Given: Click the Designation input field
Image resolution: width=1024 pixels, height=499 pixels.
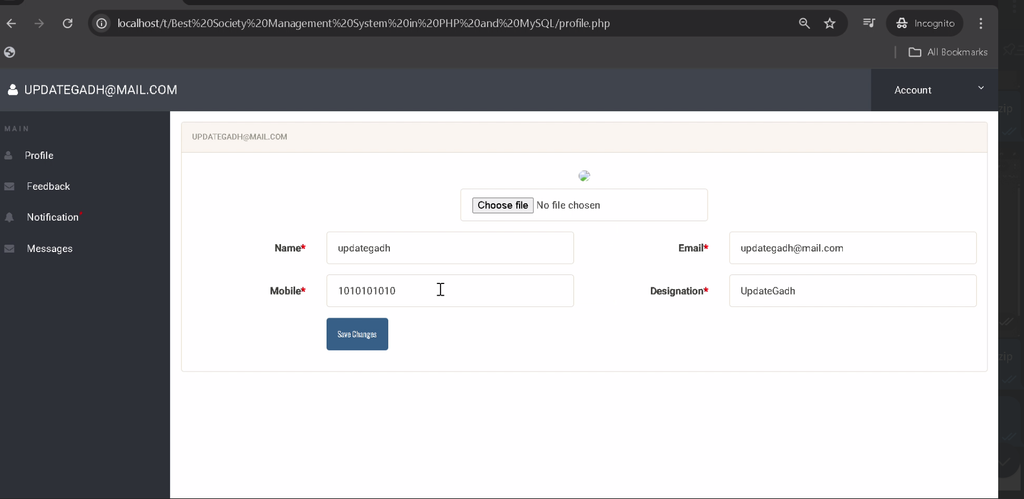Looking at the screenshot, I should (852, 291).
